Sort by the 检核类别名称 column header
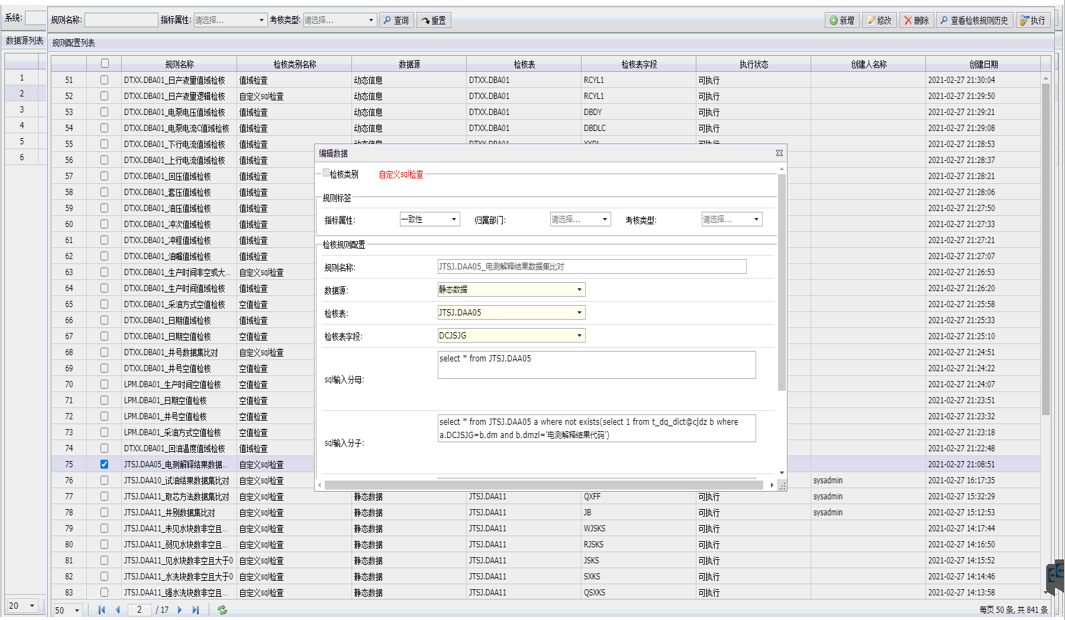 click(x=294, y=65)
